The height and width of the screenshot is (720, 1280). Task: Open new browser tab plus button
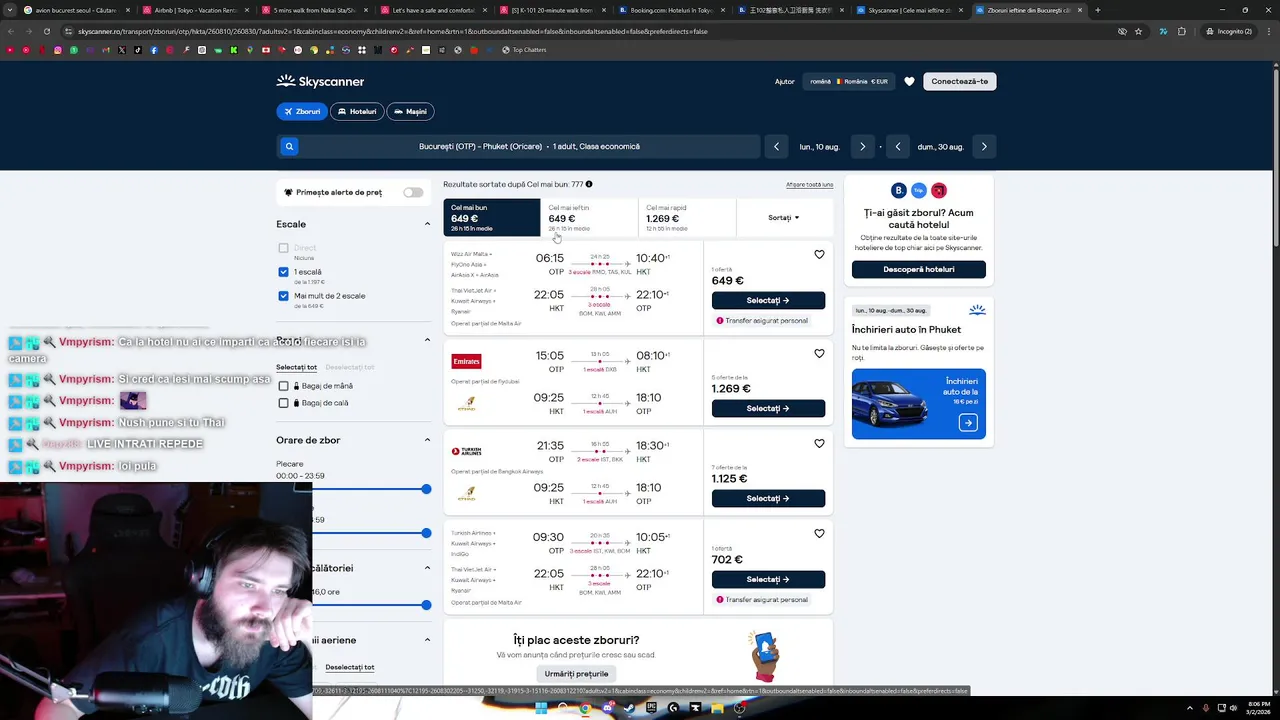[x=1097, y=10]
